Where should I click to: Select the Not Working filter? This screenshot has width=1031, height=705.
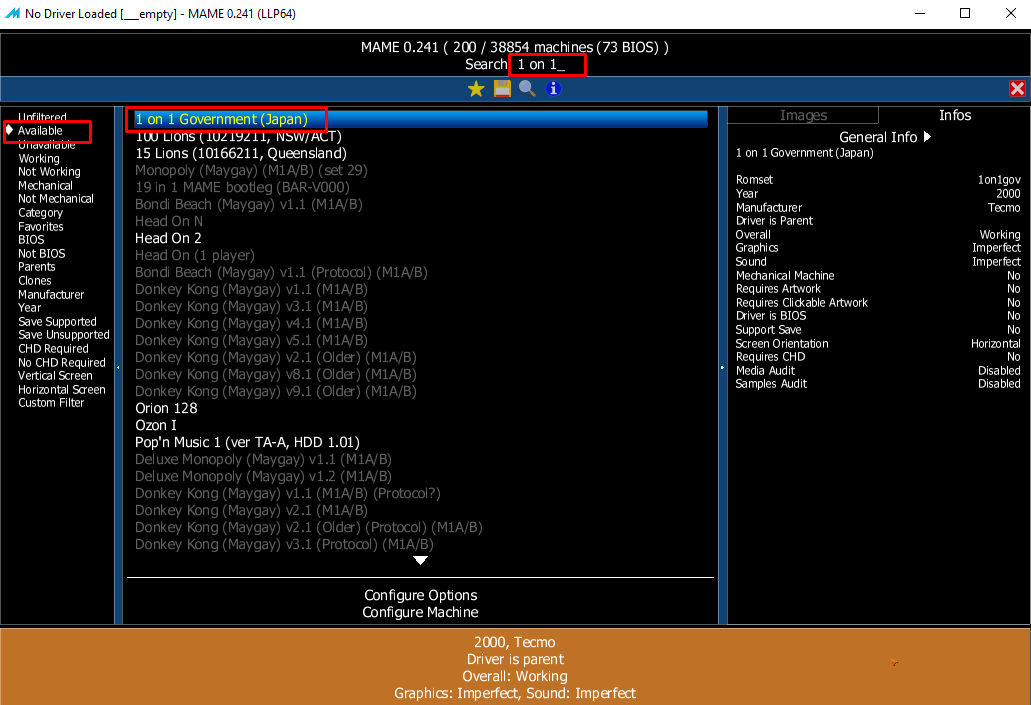[x=49, y=172]
